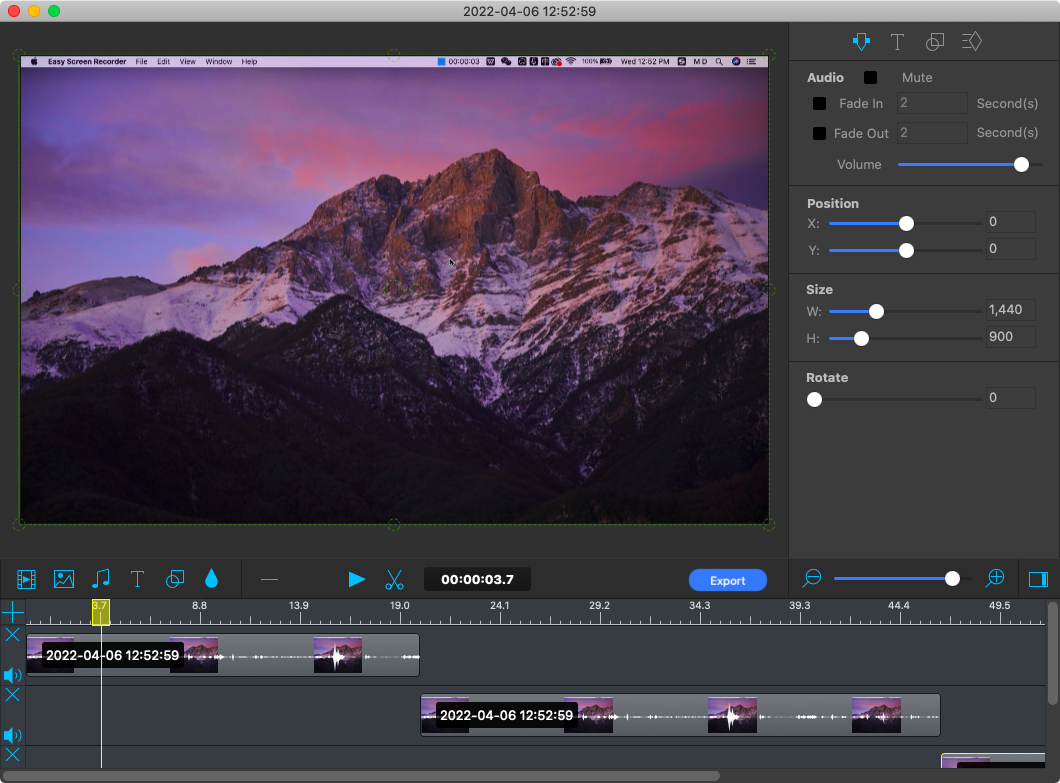Select the scissors cut tool
This screenshot has width=1060, height=783.
click(x=394, y=579)
